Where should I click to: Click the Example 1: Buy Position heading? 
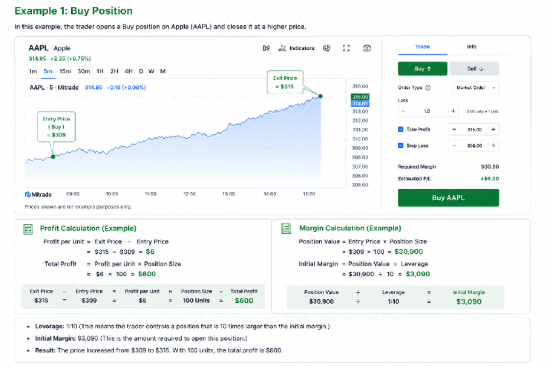click(x=74, y=11)
